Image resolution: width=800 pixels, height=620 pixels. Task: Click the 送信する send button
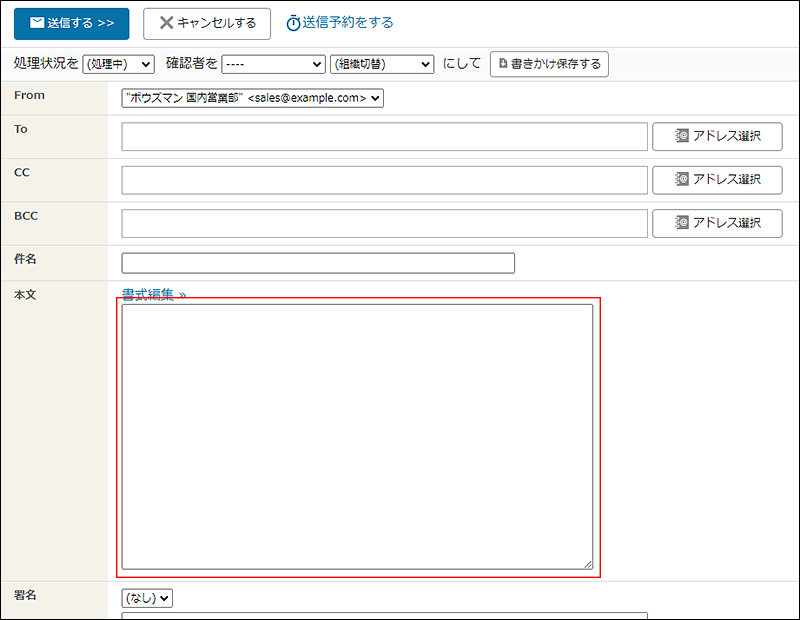[x=71, y=23]
